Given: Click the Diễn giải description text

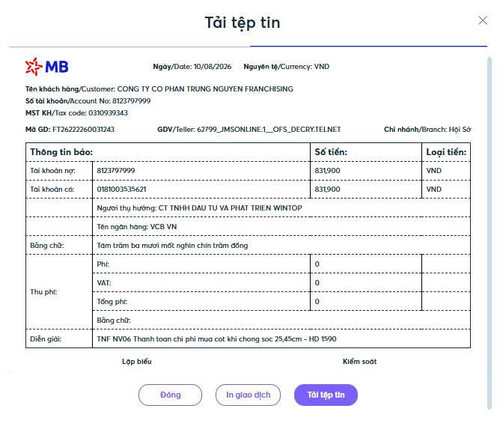Looking at the screenshot, I should 216,339.
